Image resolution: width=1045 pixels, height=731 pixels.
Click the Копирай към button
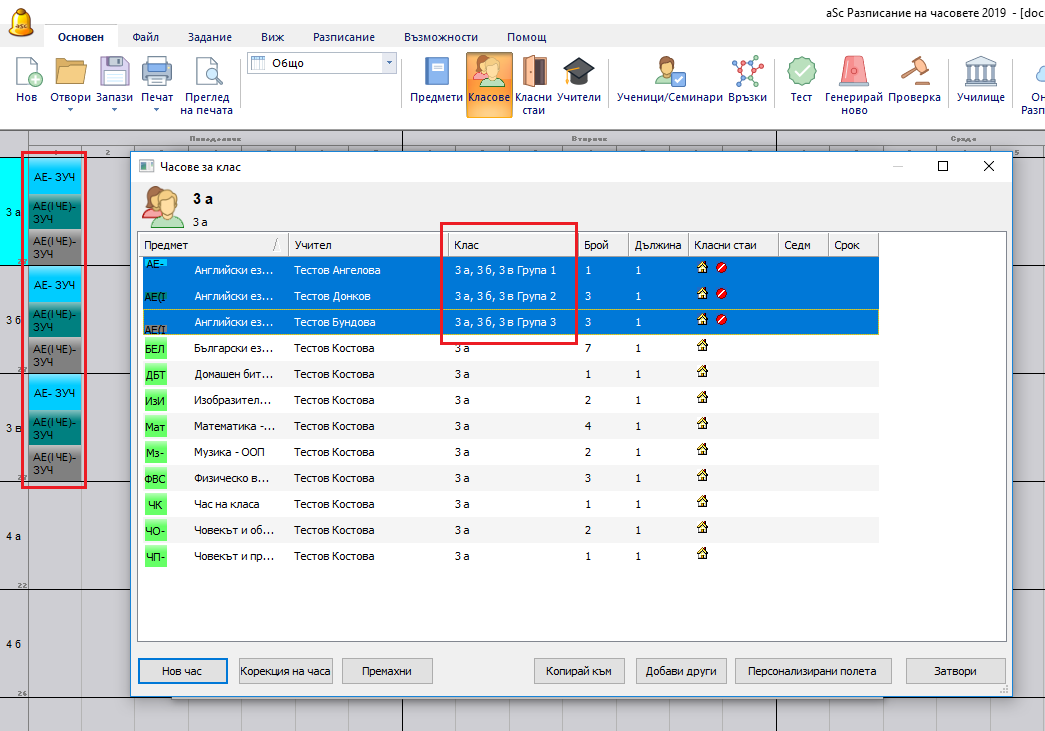580,671
